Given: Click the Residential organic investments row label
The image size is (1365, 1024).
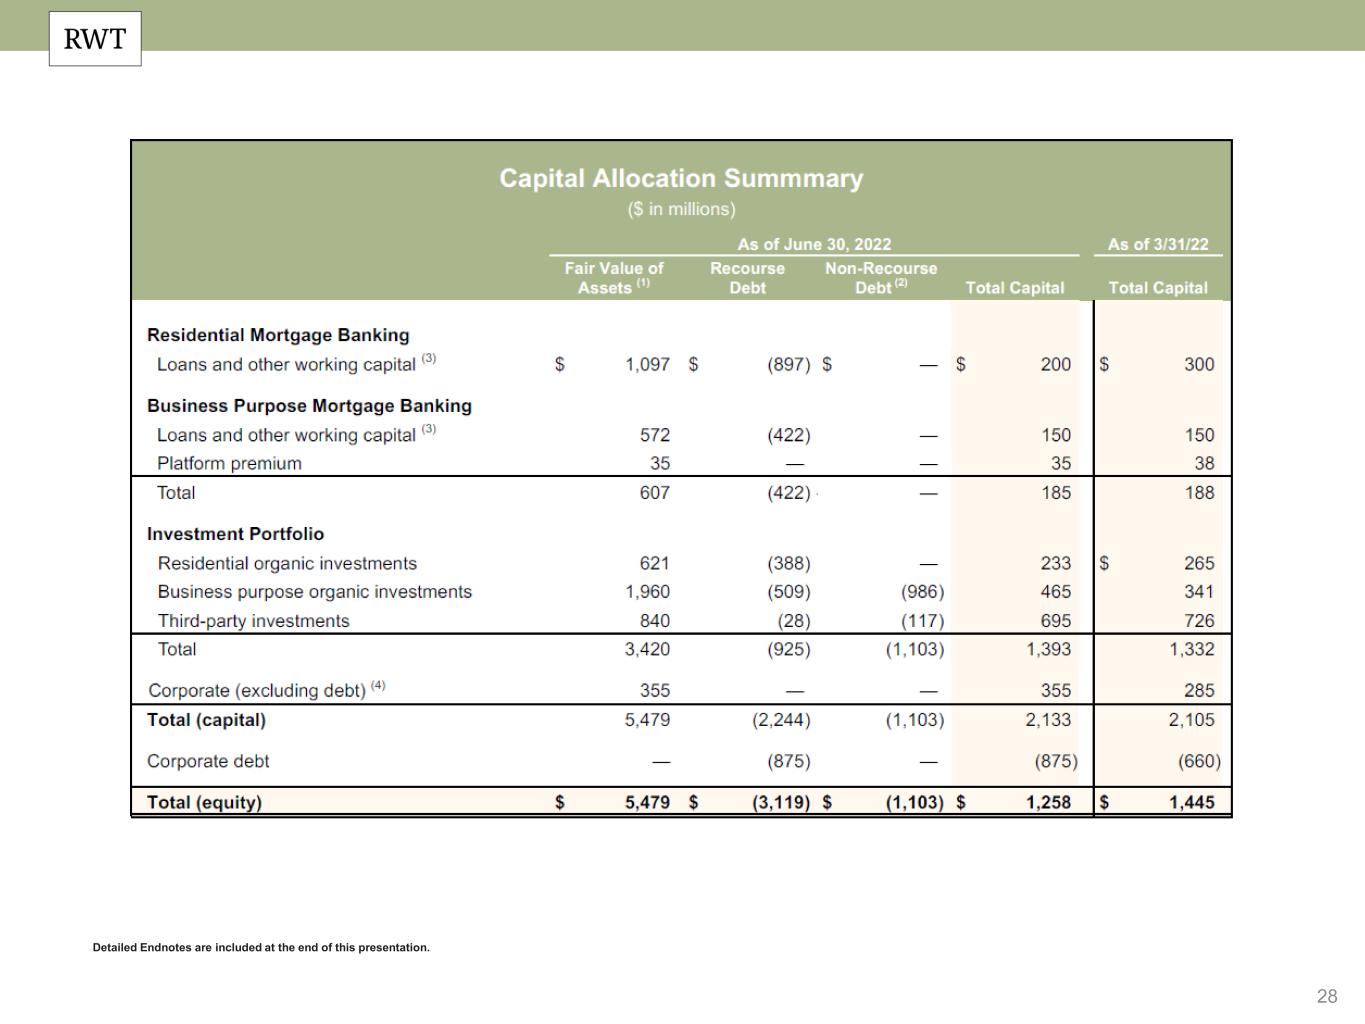Looking at the screenshot, I should tap(287, 564).
